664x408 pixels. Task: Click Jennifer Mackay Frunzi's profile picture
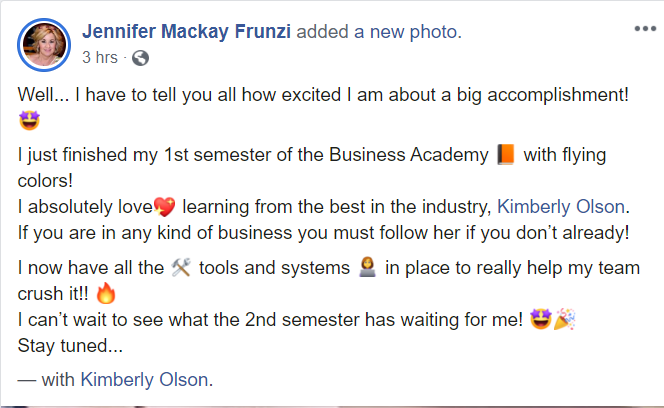point(43,44)
